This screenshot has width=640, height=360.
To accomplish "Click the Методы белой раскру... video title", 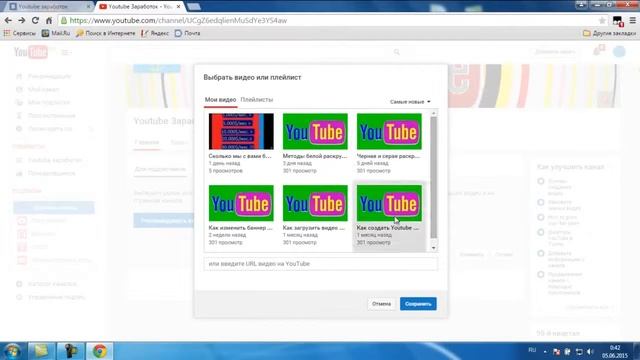I will (x=315, y=156).
